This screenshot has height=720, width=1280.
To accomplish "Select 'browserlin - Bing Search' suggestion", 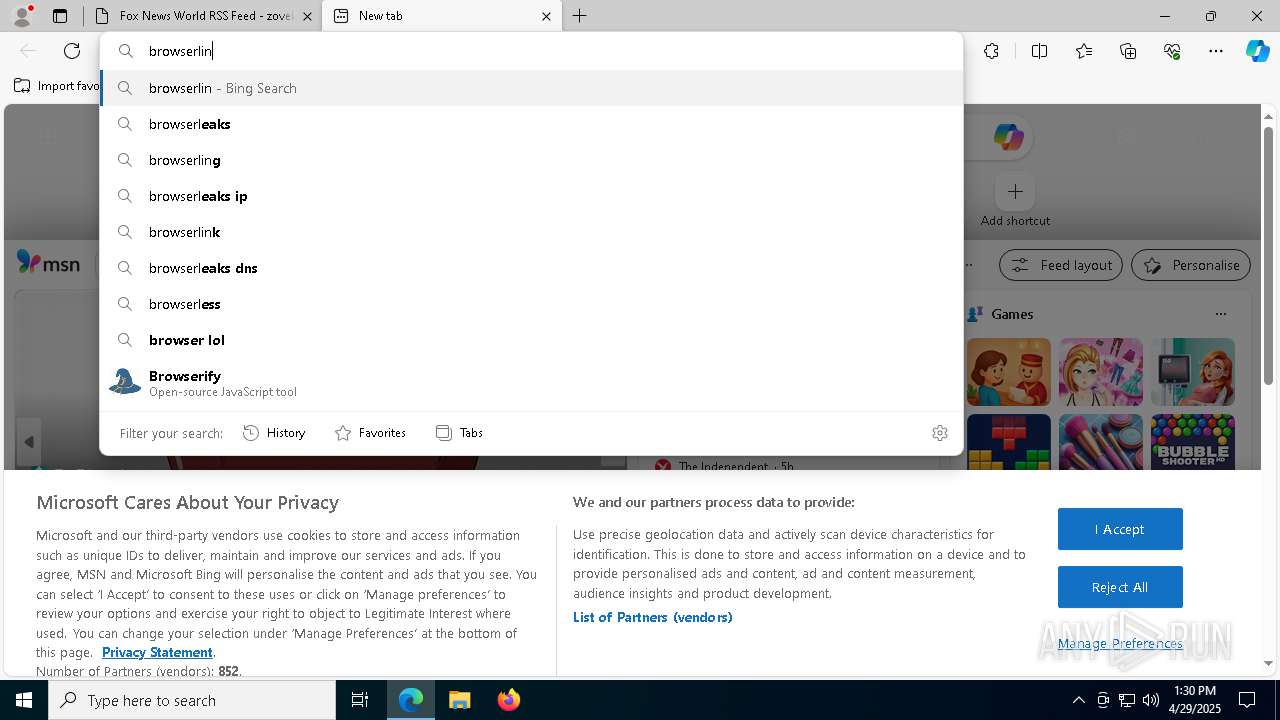I will point(532,88).
